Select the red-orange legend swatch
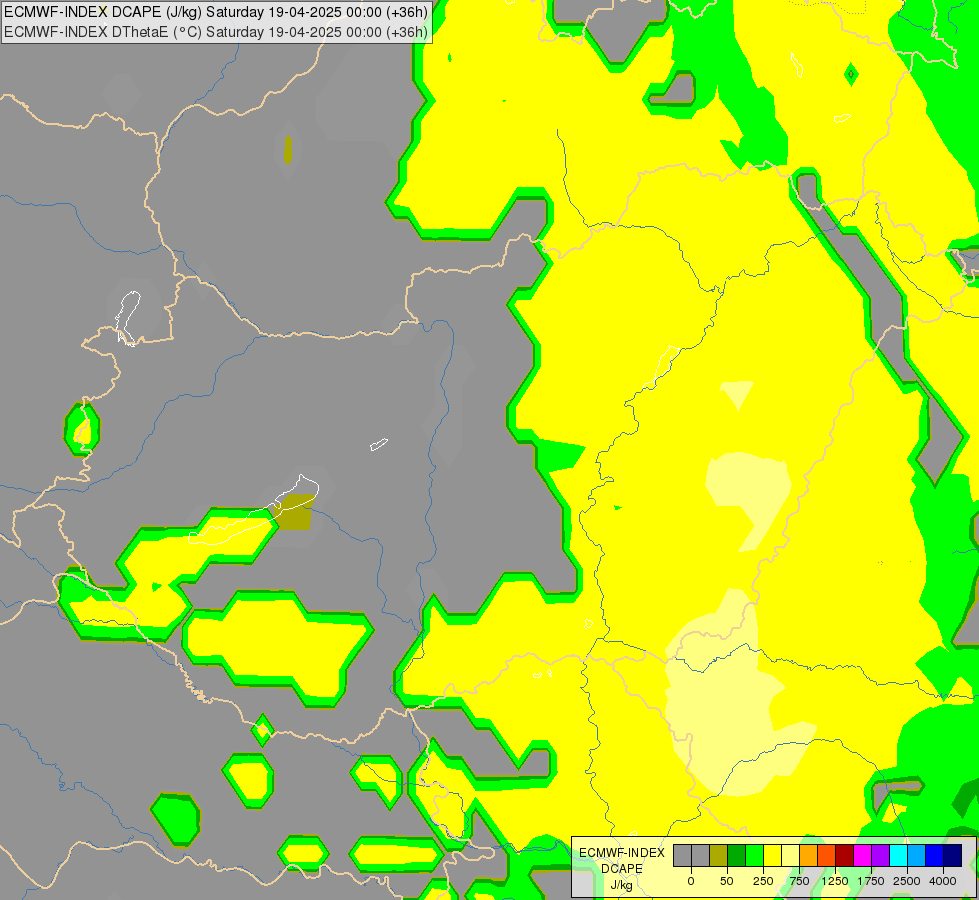This screenshot has height=900, width=979. point(827,855)
